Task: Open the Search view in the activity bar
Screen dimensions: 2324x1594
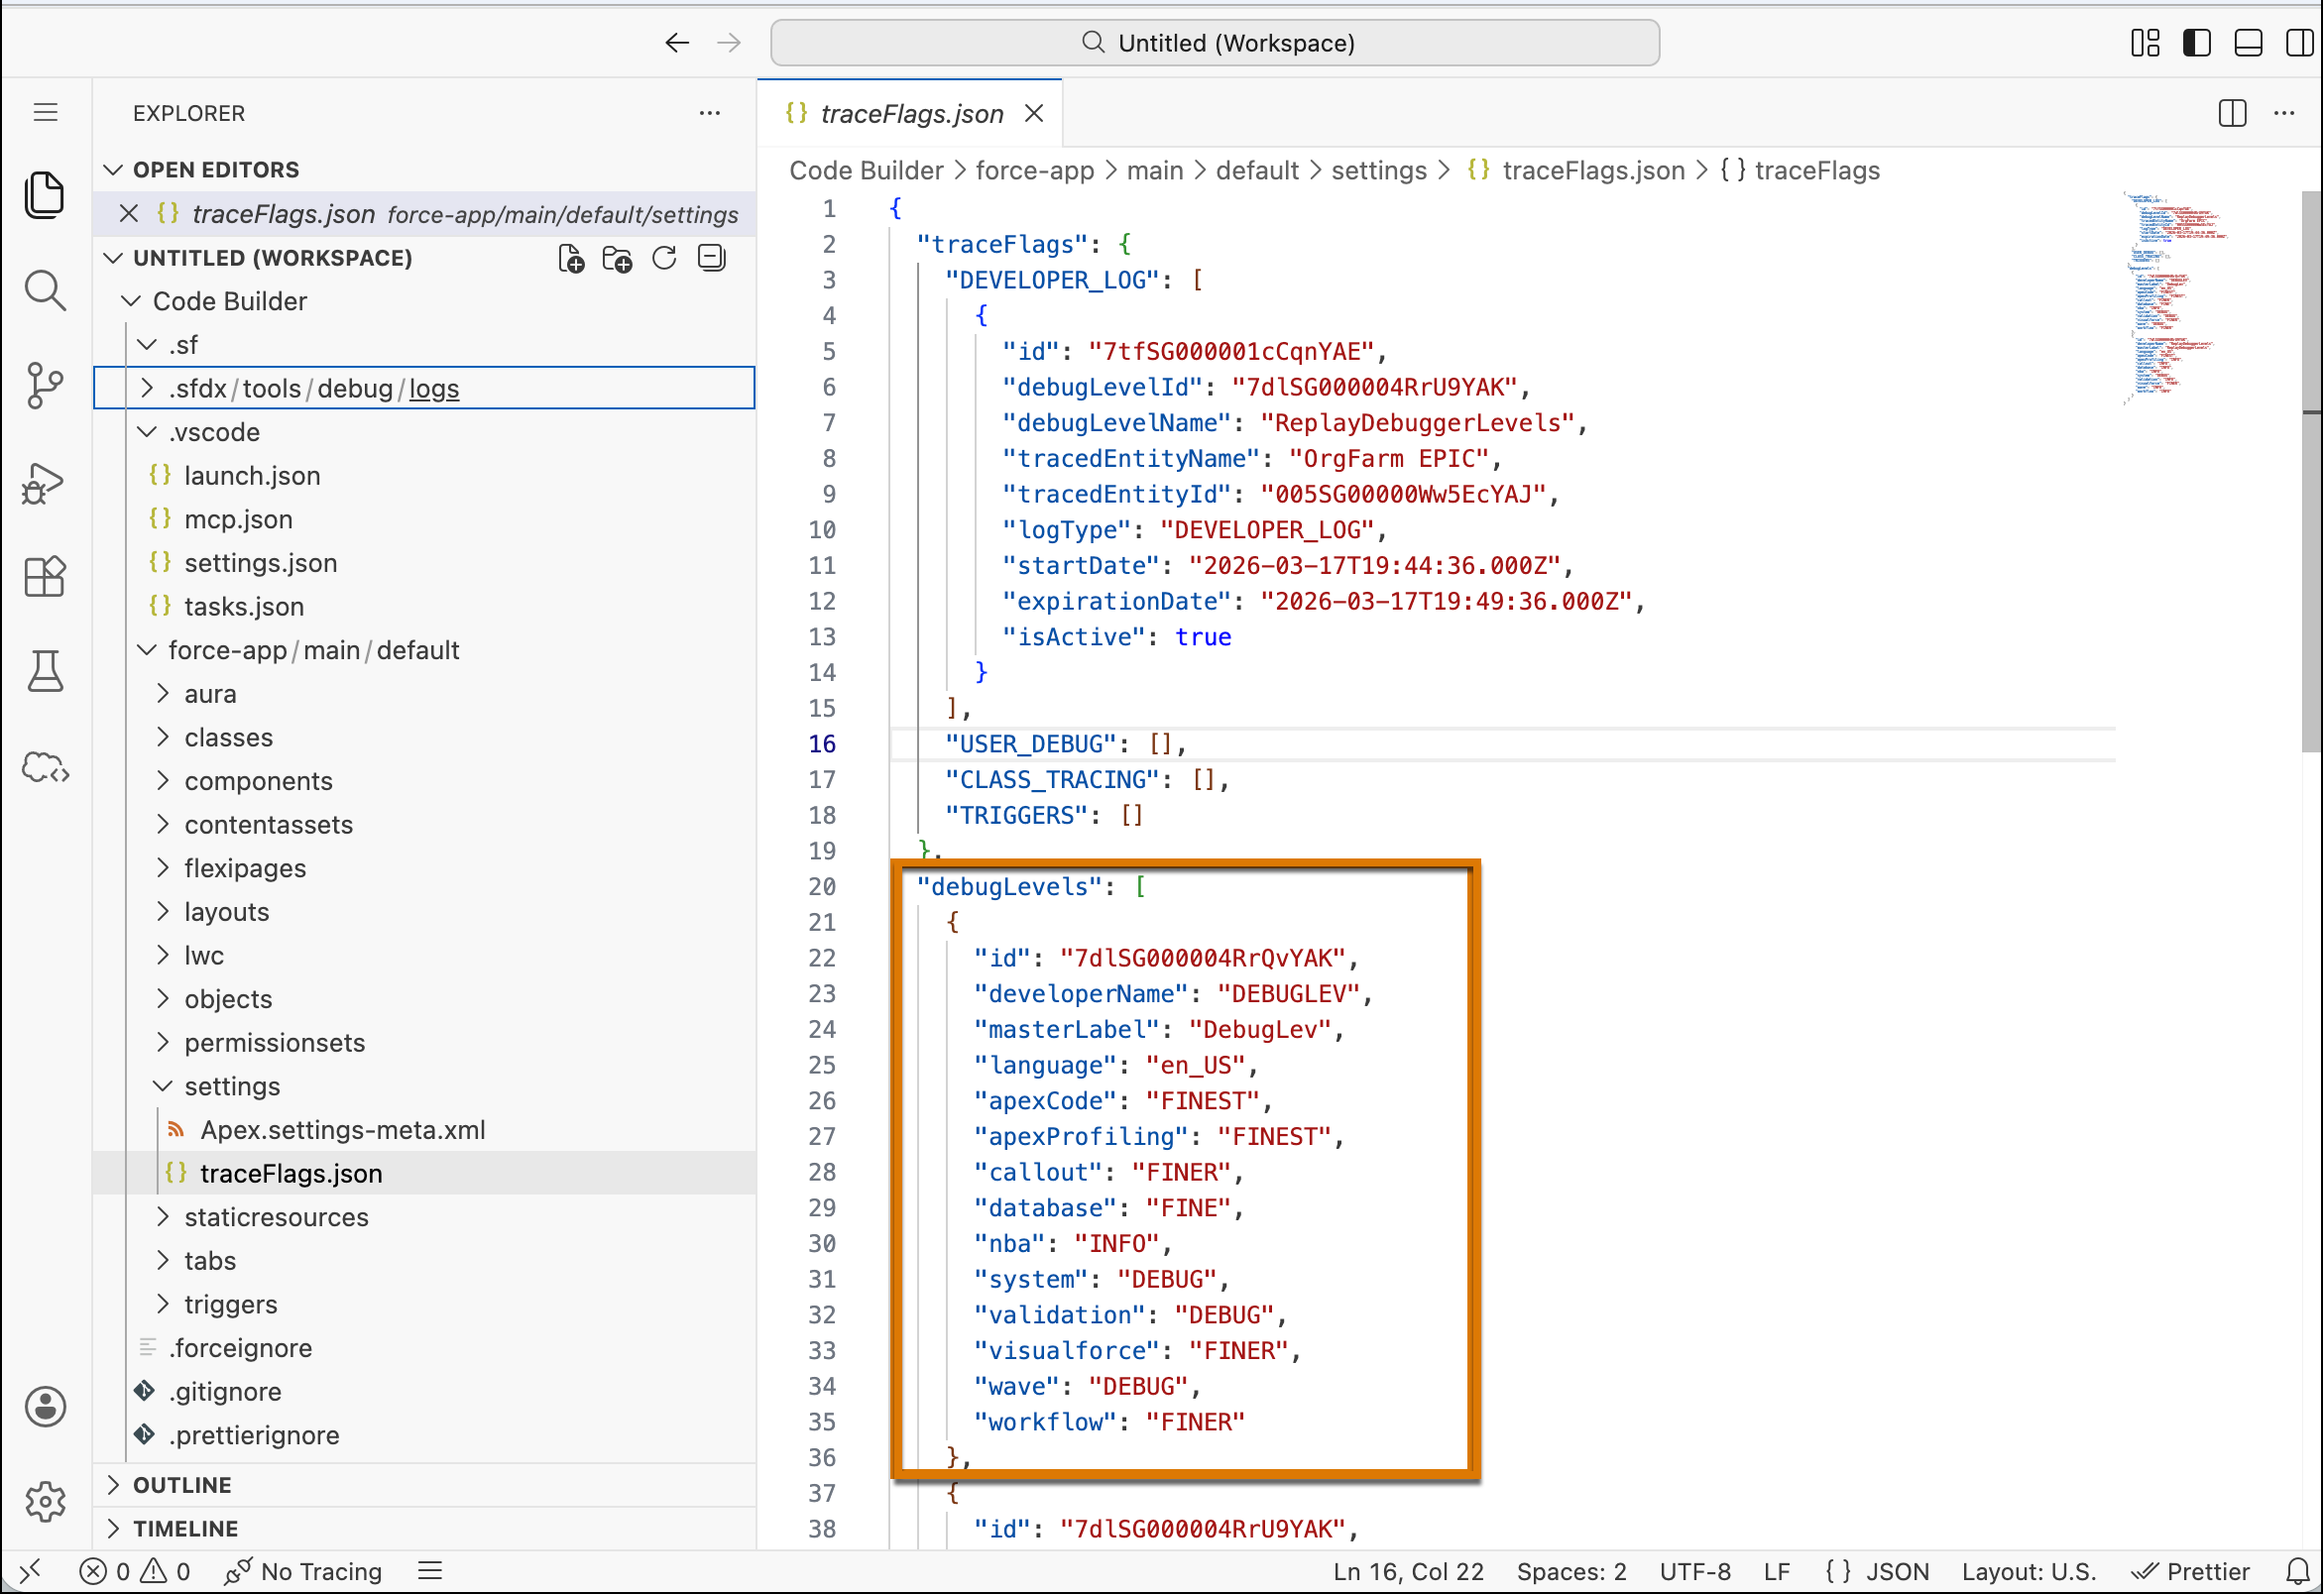Action: pyautogui.click(x=45, y=290)
